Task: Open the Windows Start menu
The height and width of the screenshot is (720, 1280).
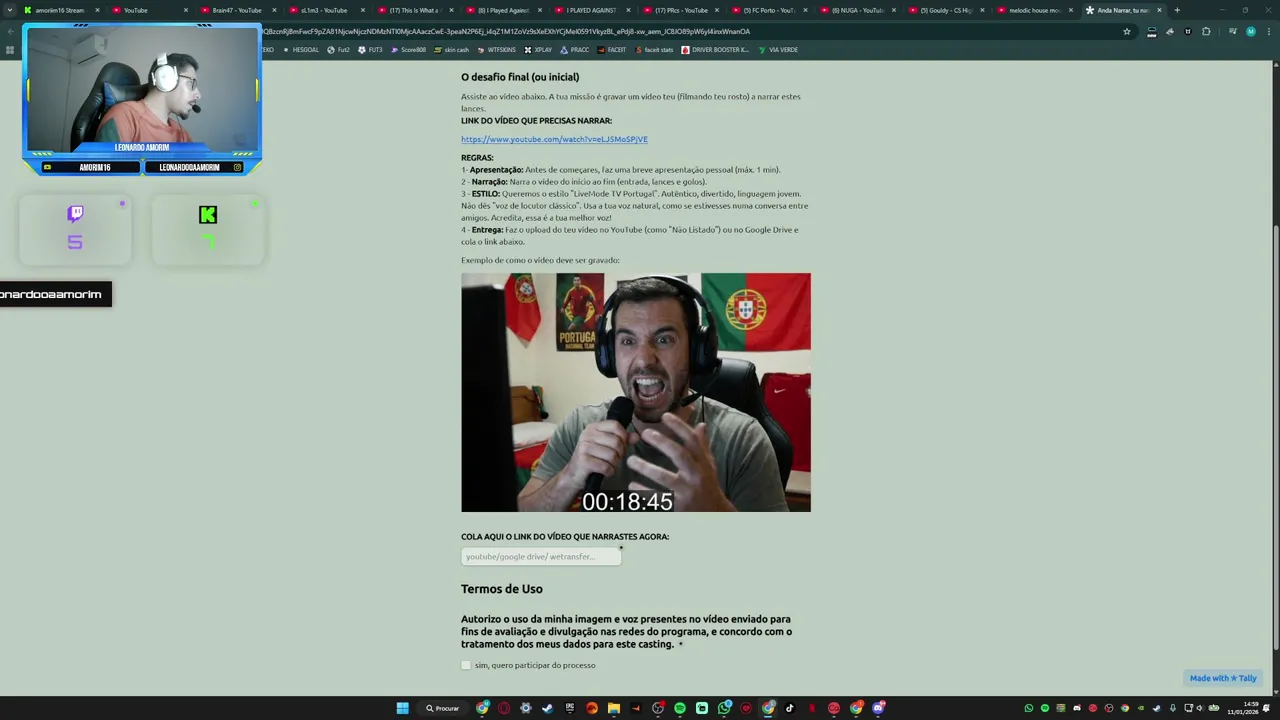Action: pyautogui.click(x=402, y=708)
